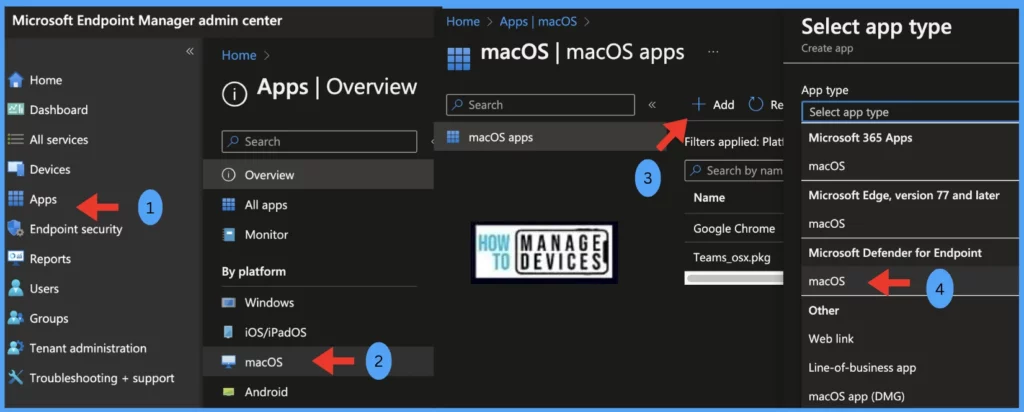This screenshot has width=1024, height=412.
Task: Click the Apps grid icon in sidebar
Action: 16,199
